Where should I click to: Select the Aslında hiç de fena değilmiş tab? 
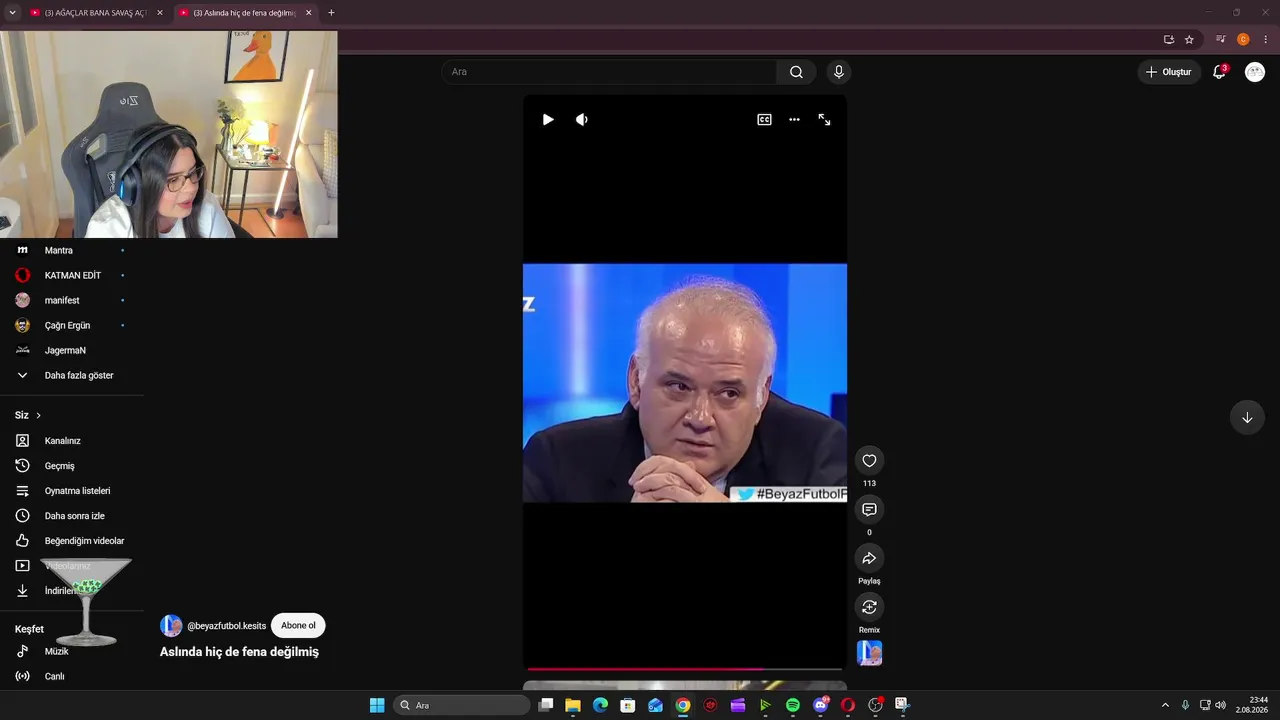pyautogui.click(x=246, y=13)
